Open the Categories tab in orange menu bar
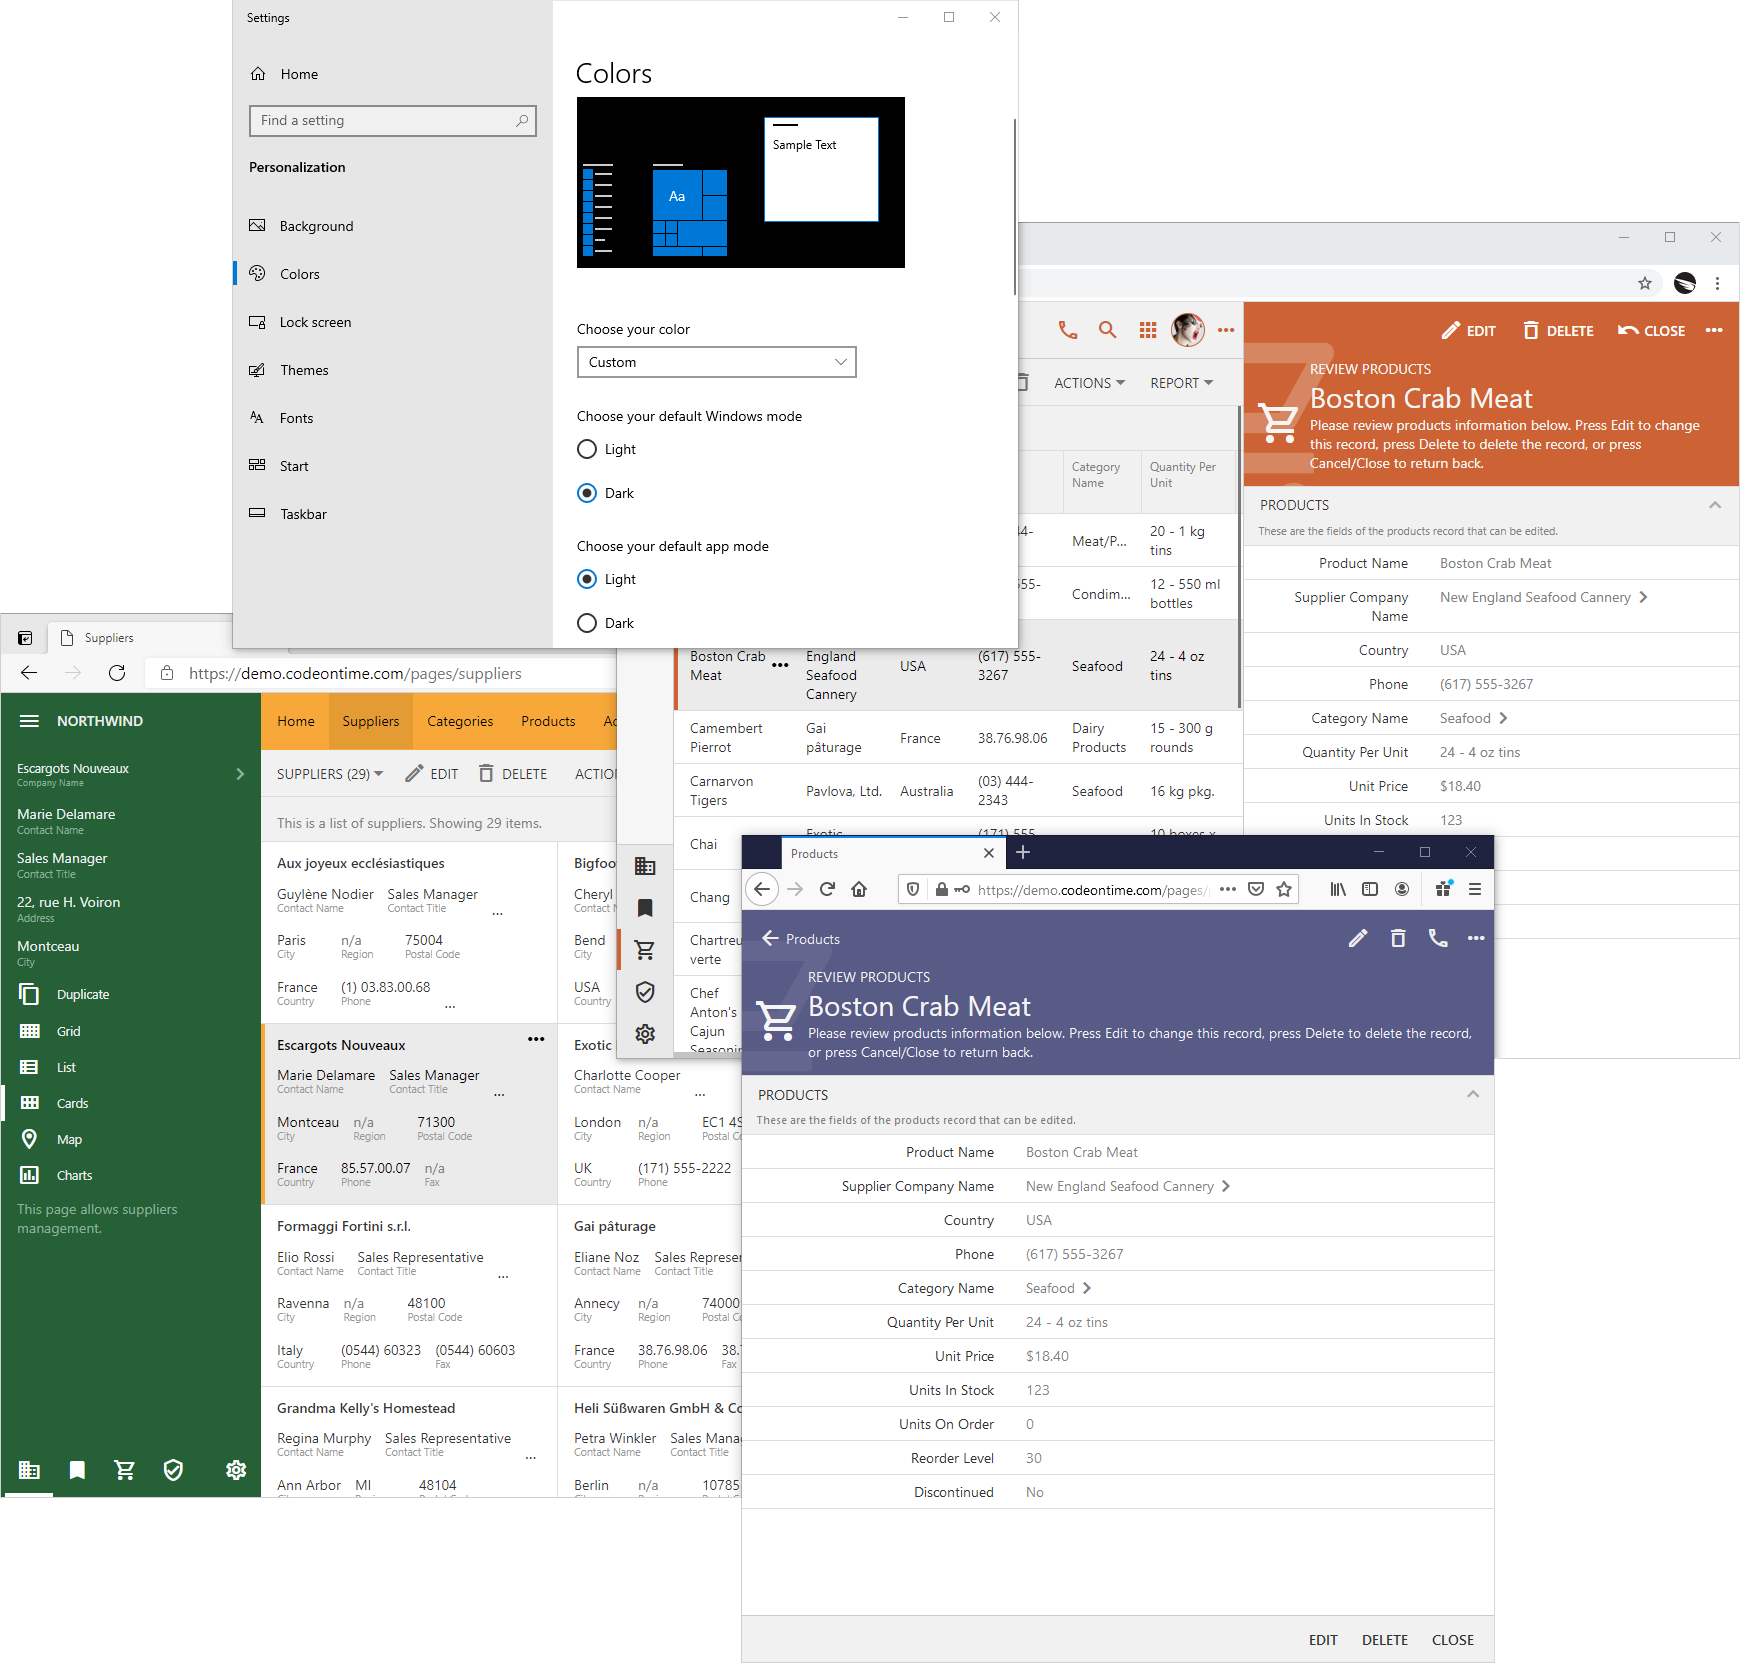The height and width of the screenshot is (1663, 1740). click(x=460, y=721)
